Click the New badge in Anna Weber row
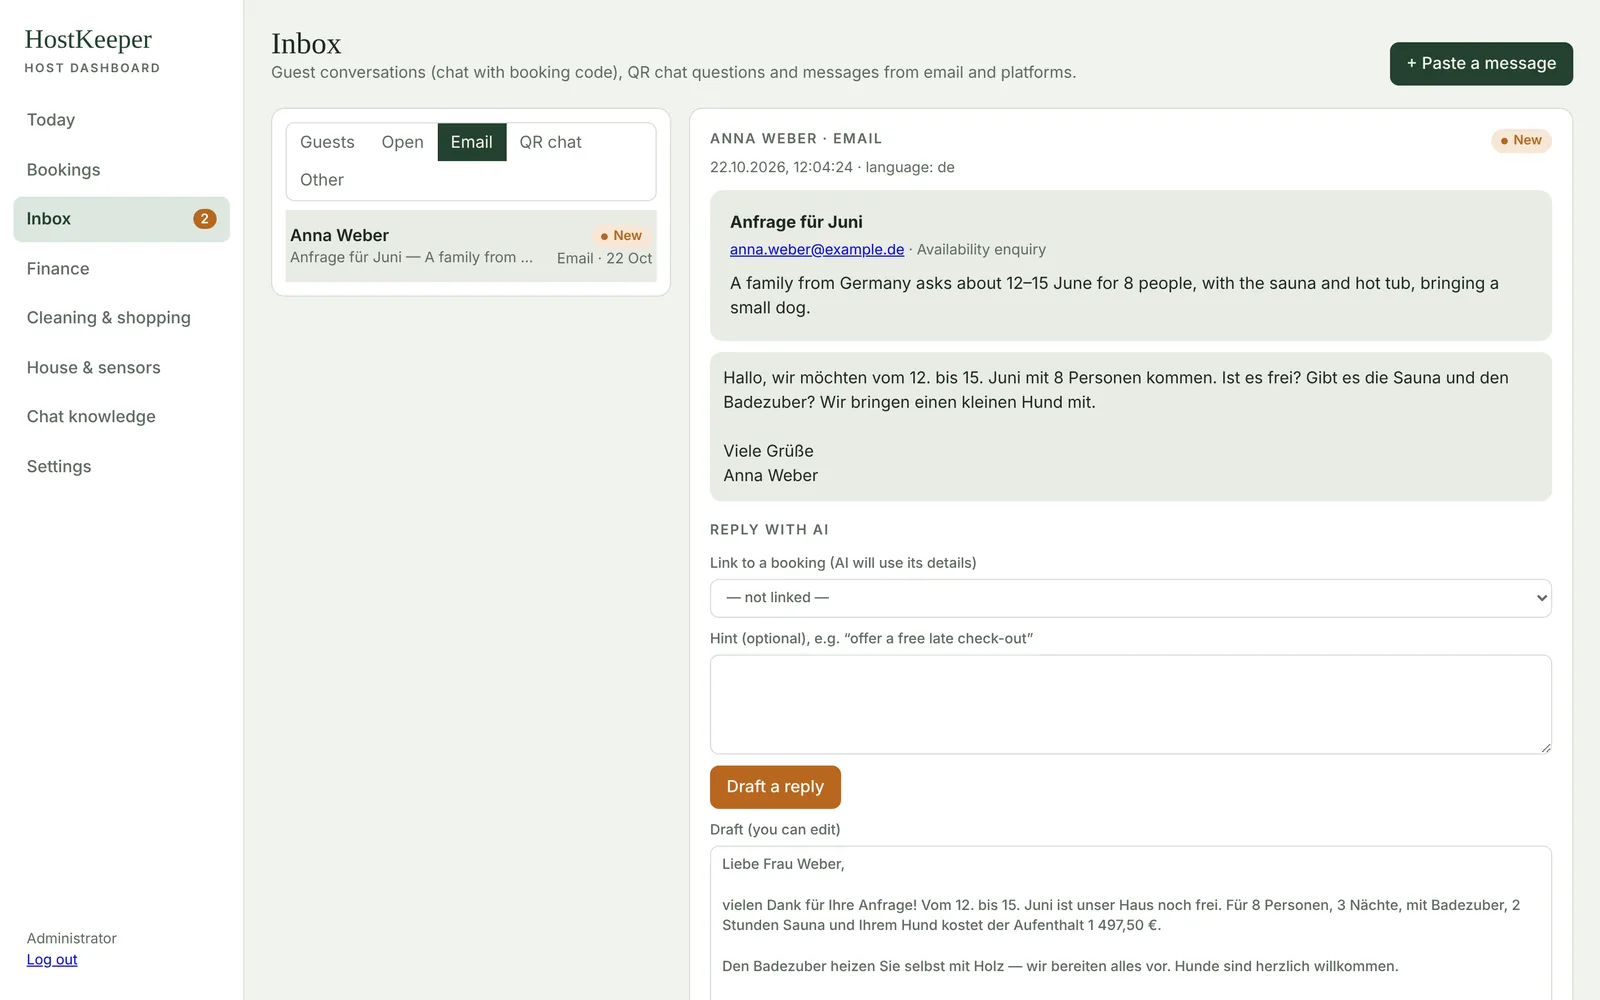 (x=622, y=236)
